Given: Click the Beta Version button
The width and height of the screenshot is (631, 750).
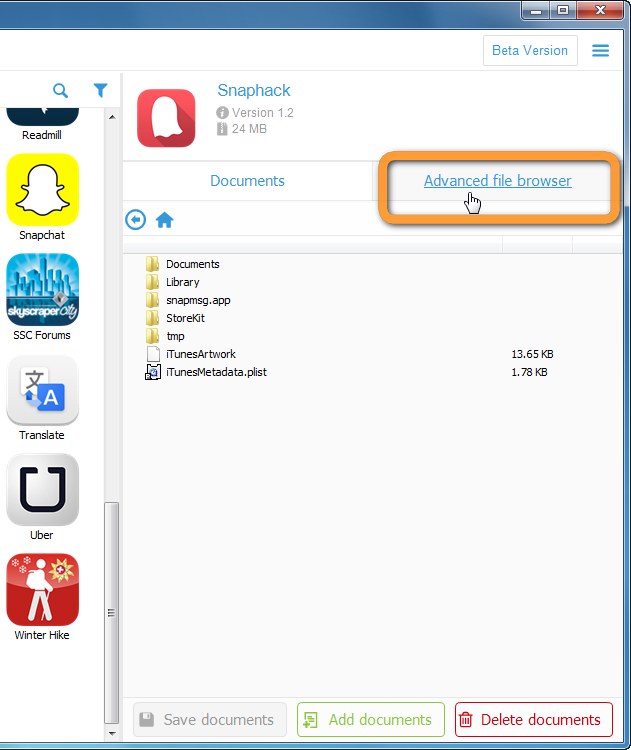Looking at the screenshot, I should (x=530, y=50).
